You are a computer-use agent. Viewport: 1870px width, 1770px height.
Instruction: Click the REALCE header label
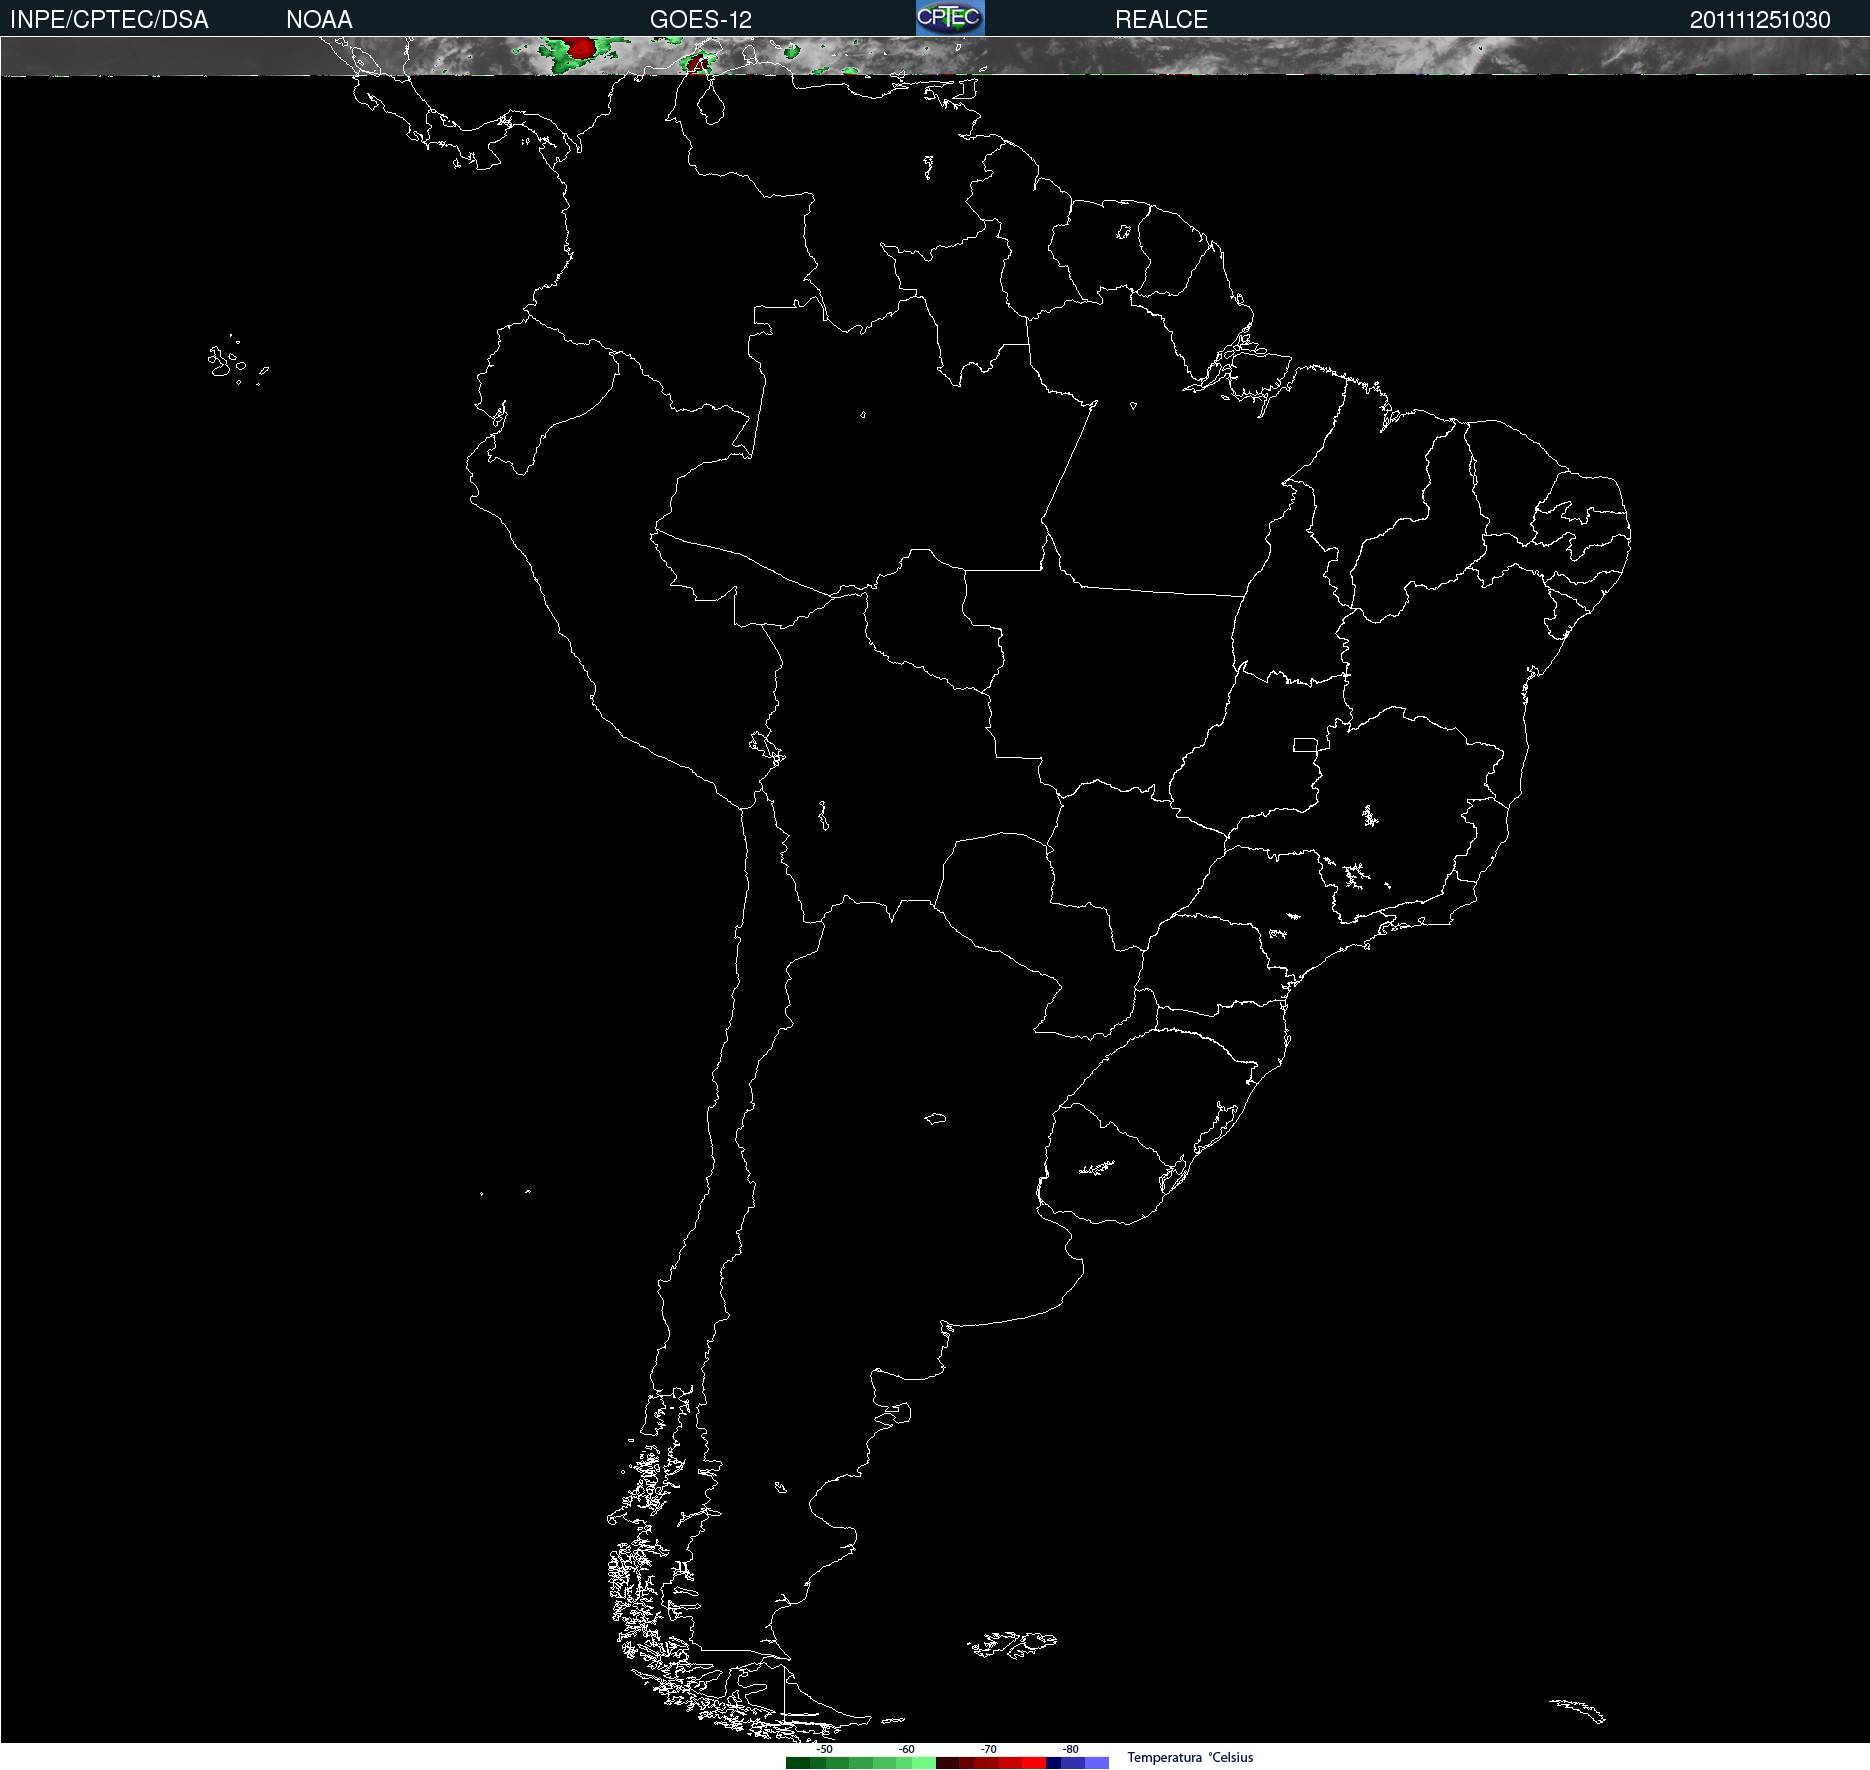(1161, 20)
